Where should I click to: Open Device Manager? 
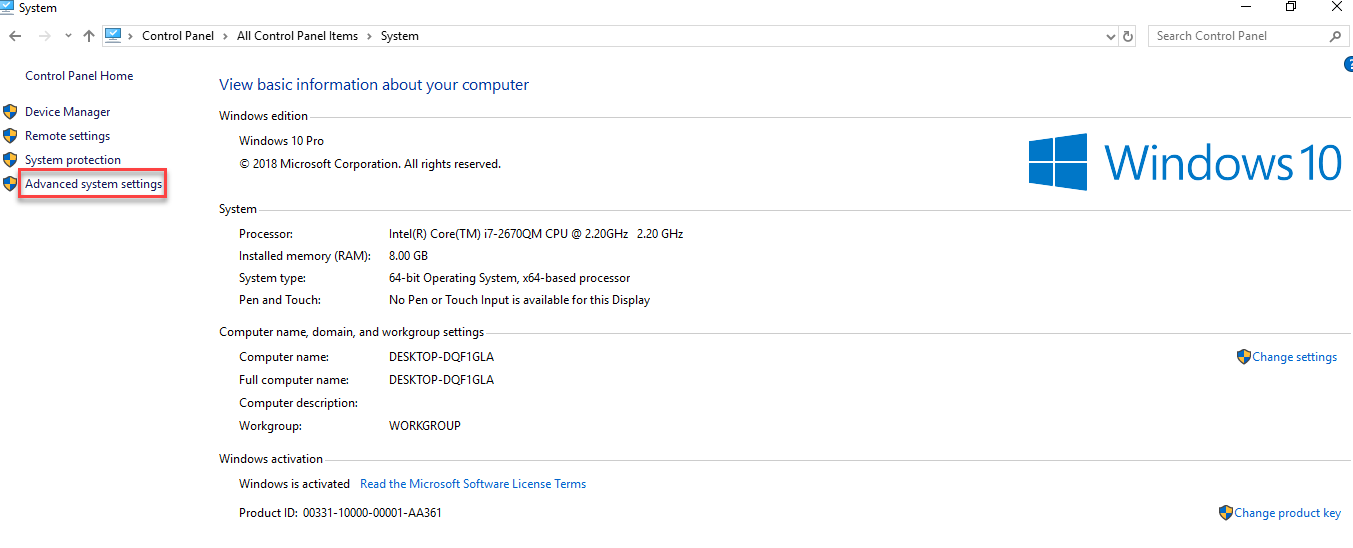click(x=68, y=112)
